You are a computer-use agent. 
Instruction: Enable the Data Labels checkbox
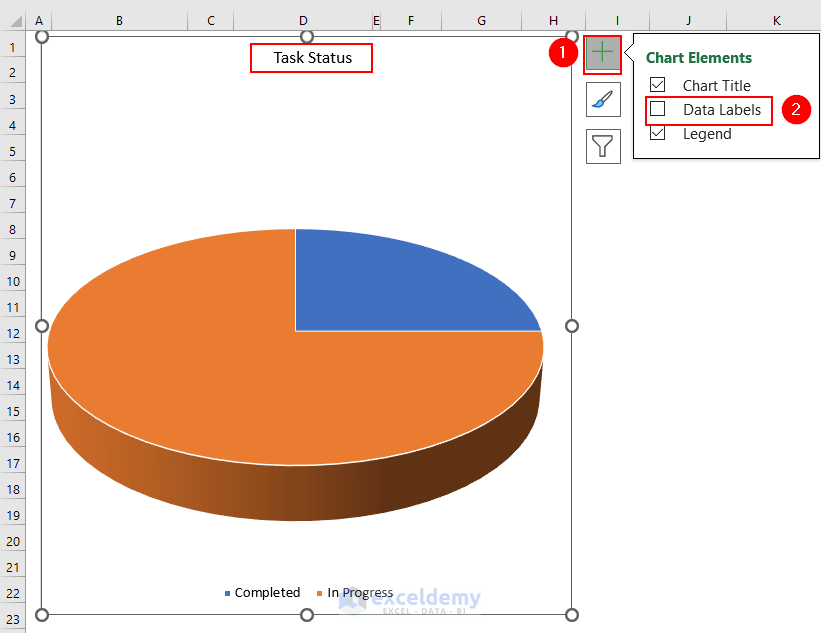click(x=657, y=110)
